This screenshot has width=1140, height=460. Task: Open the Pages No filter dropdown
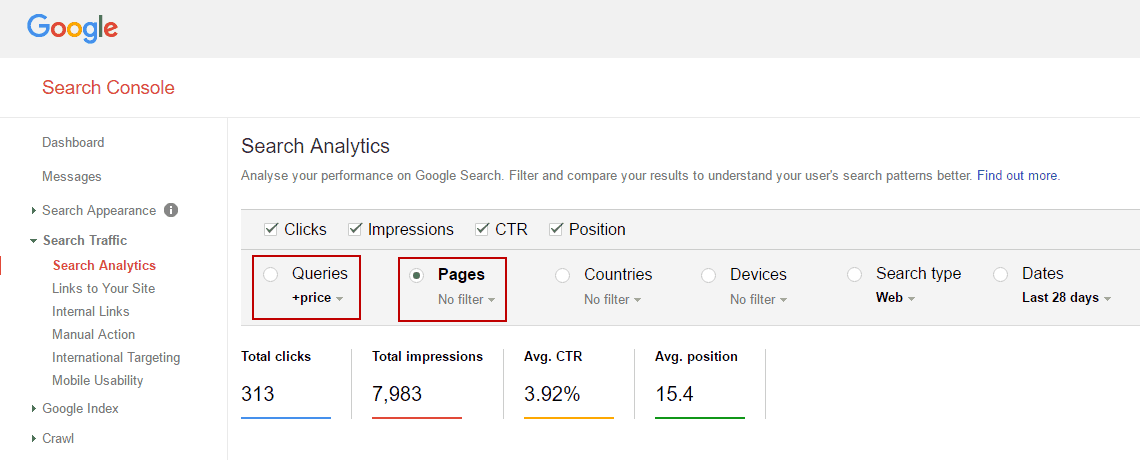[x=466, y=299]
